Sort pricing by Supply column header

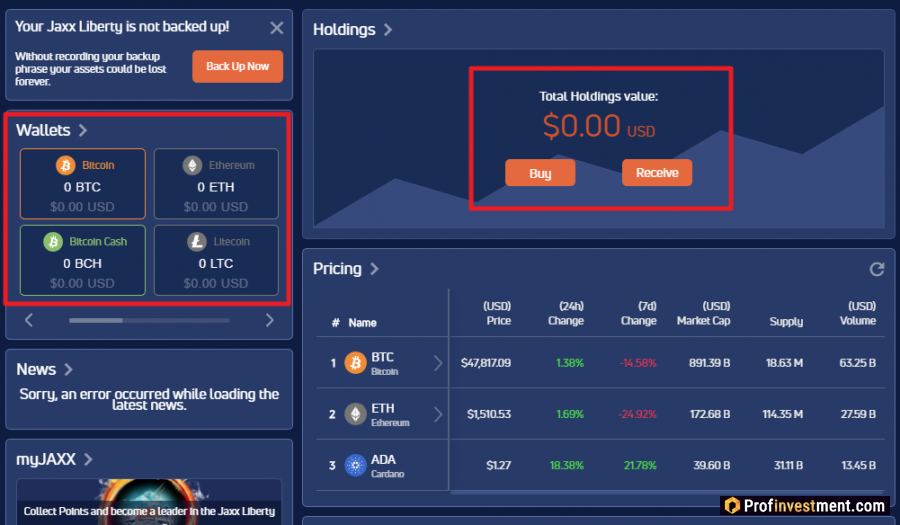[786, 321]
